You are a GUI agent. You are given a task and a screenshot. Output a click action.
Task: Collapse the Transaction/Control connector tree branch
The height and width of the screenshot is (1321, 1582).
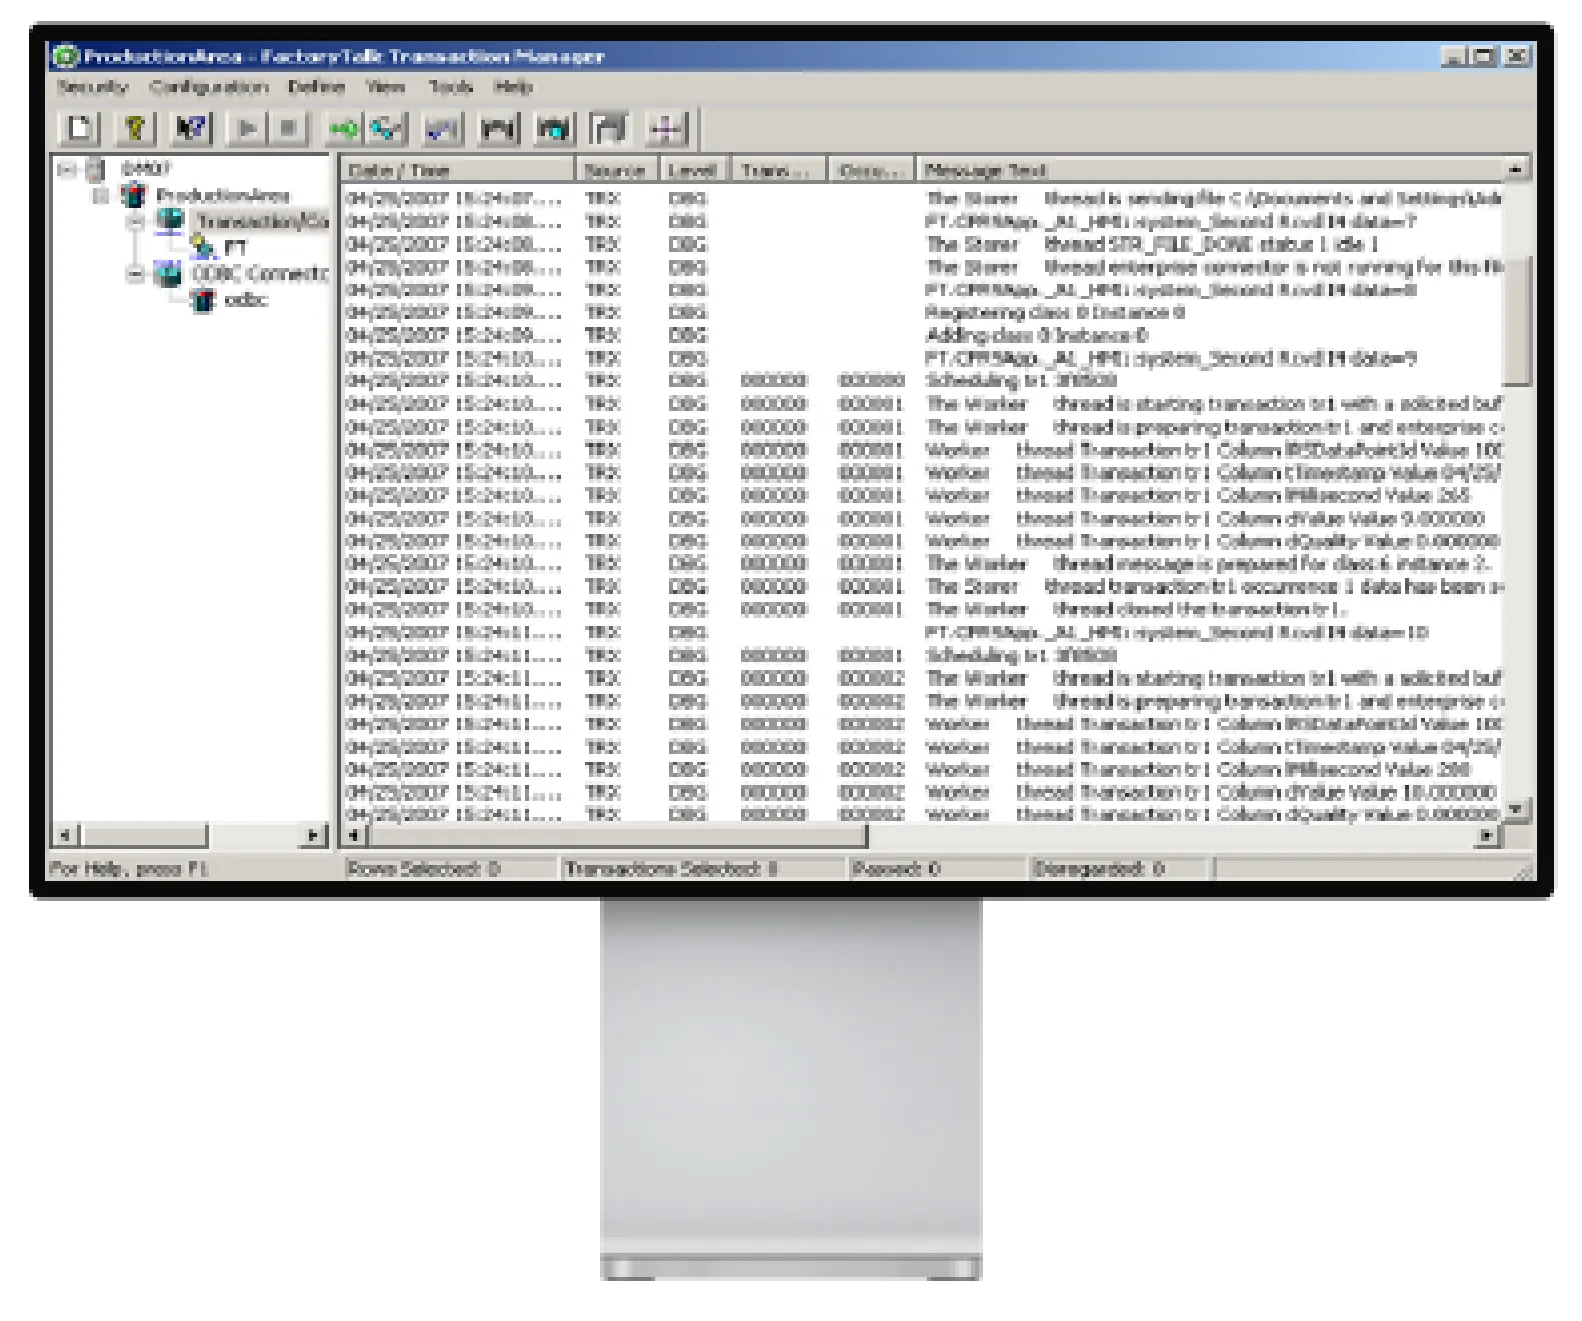click(136, 221)
